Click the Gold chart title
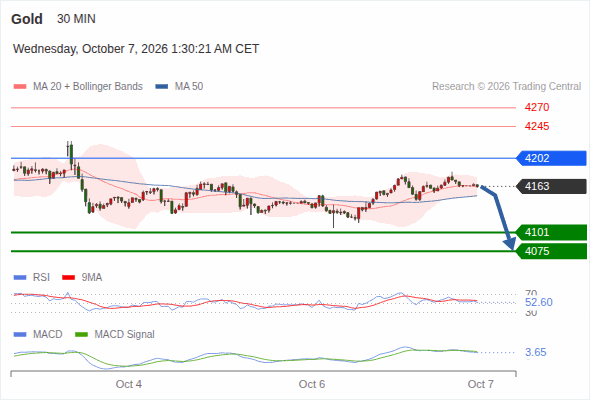The width and height of the screenshot is (590, 400). (27, 19)
